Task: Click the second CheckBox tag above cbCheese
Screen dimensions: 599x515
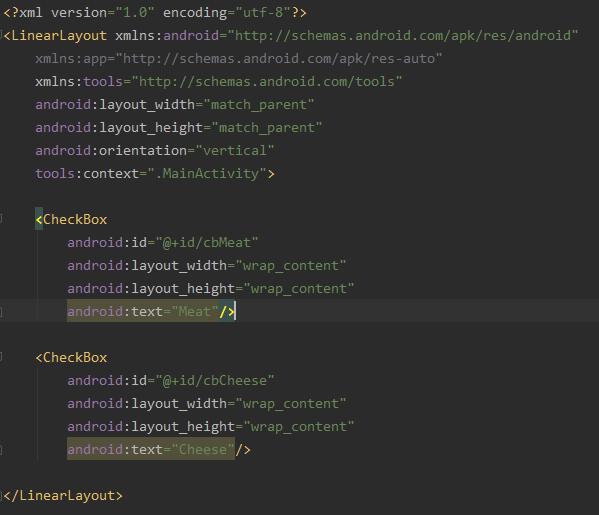Action: tap(71, 357)
